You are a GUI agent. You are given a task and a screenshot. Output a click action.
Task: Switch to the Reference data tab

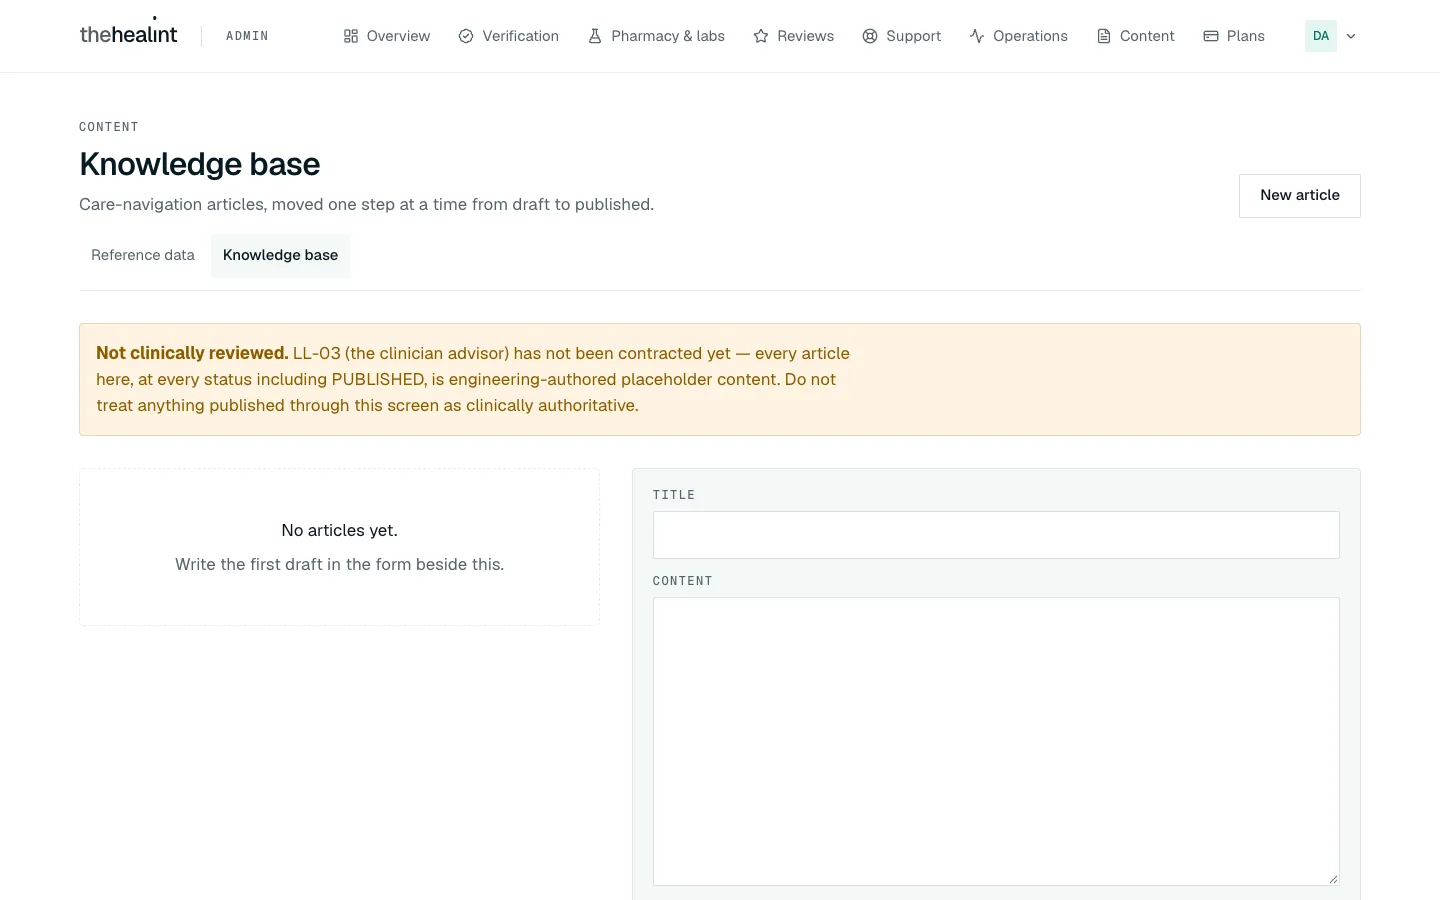pos(143,255)
